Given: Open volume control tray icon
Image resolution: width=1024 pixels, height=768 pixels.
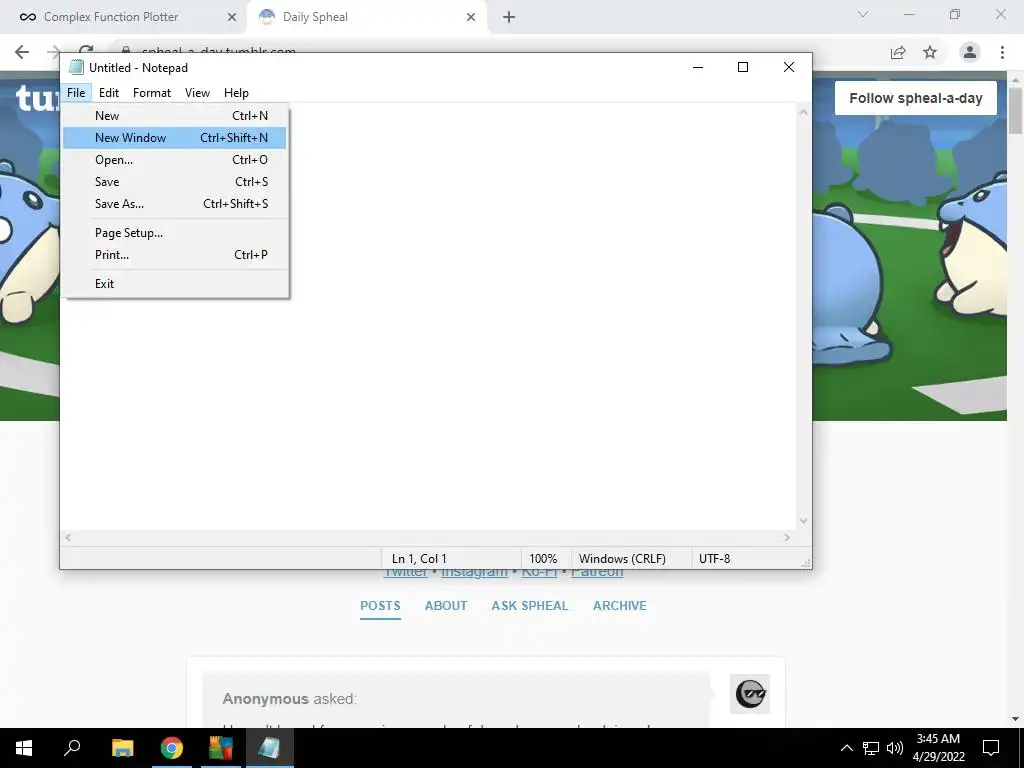Looking at the screenshot, I should 895,748.
